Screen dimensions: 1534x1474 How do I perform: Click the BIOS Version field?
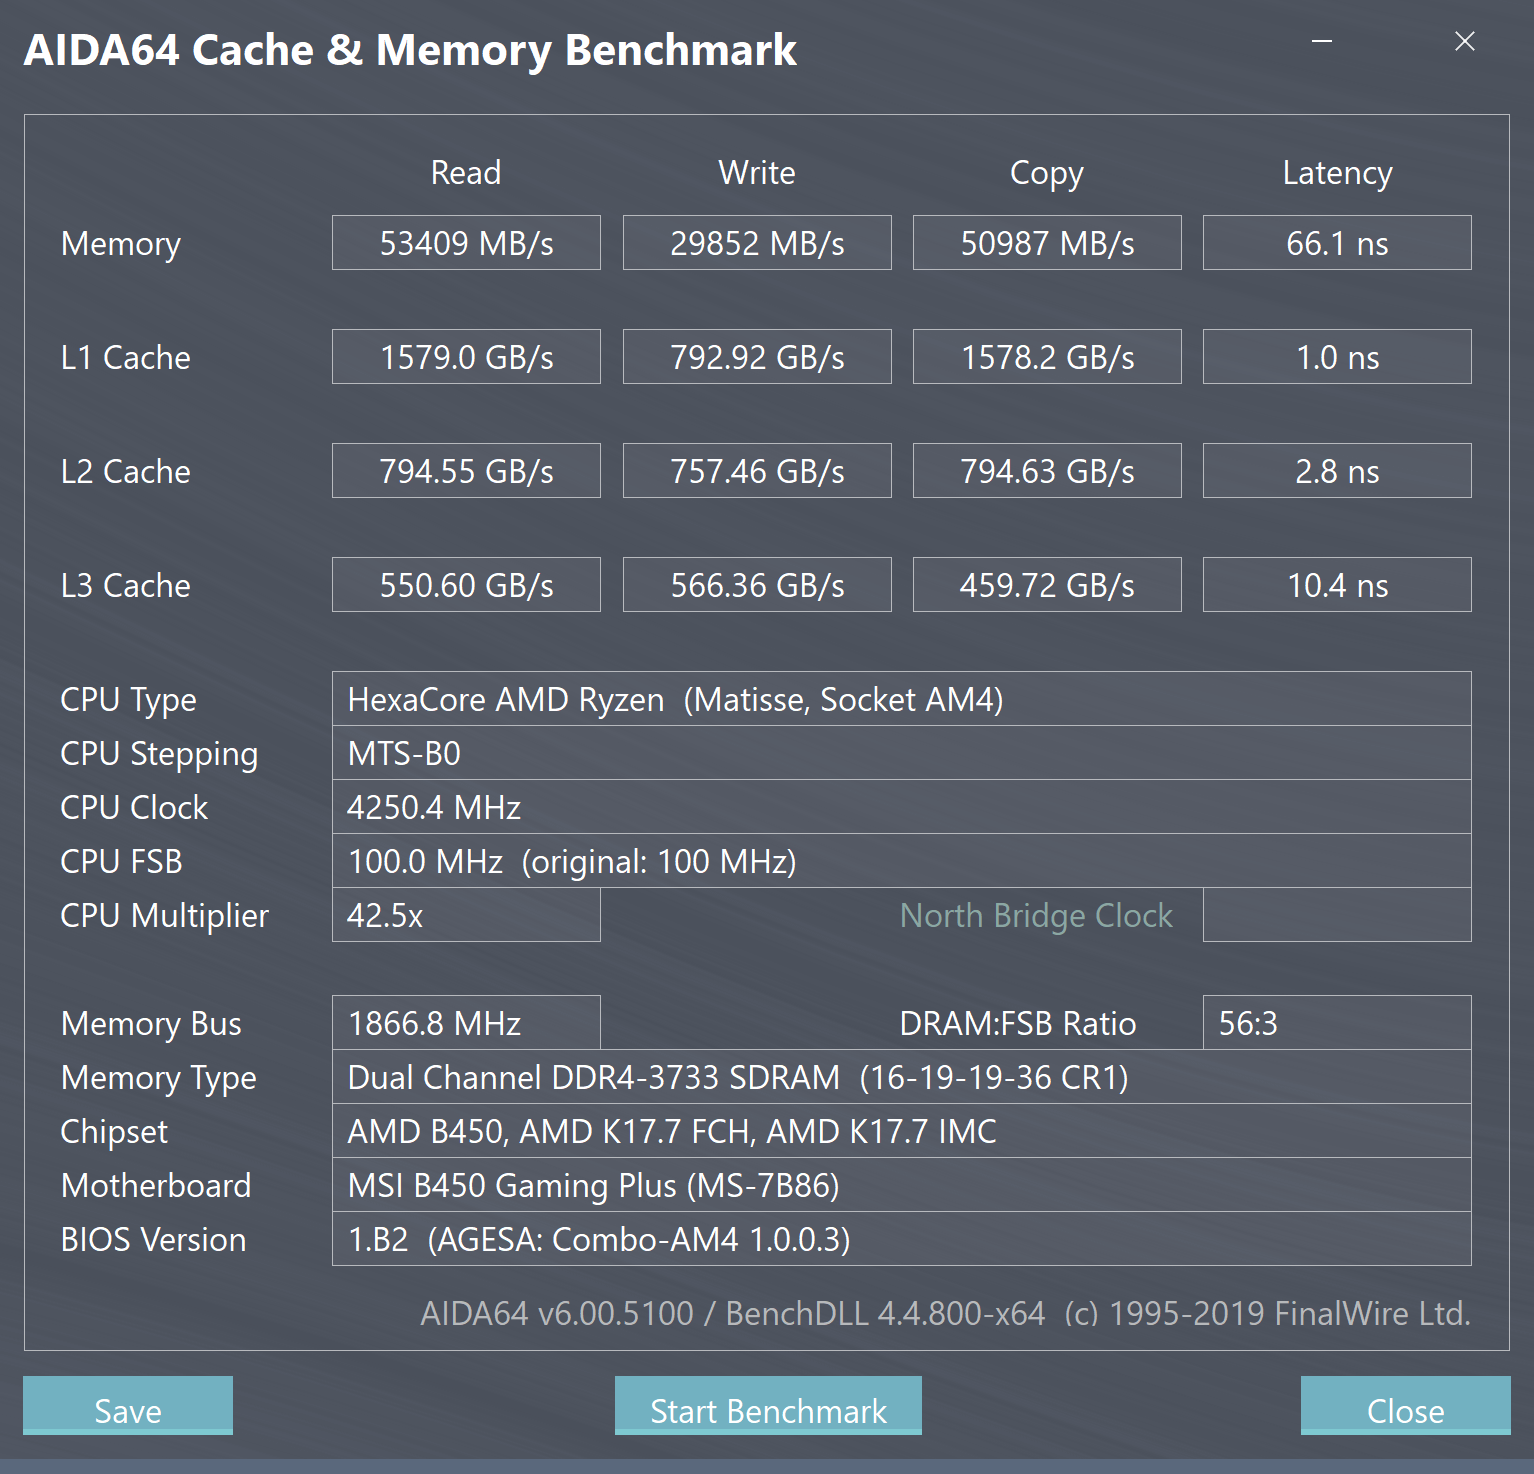[x=901, y=1239]
